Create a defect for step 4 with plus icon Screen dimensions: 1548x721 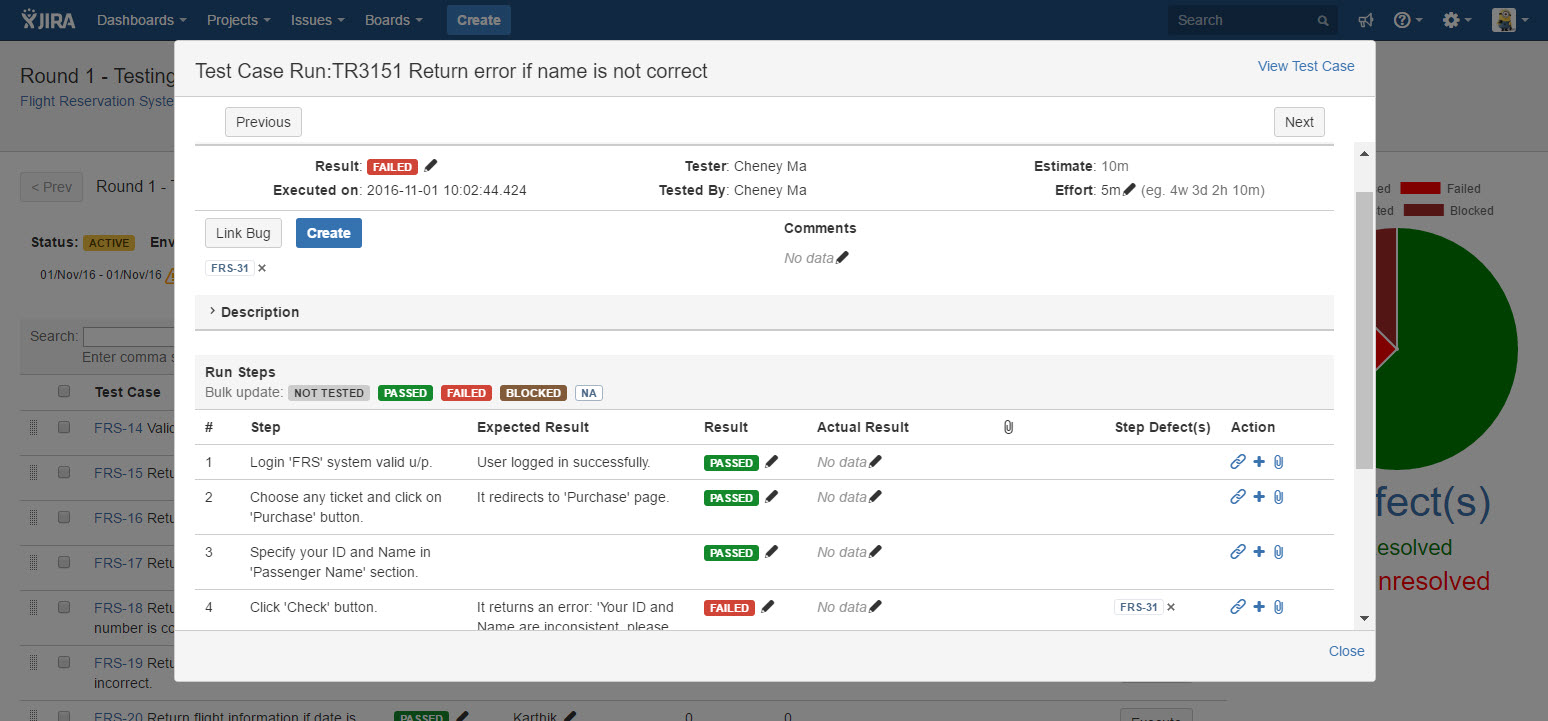[x=1259, y=607]
